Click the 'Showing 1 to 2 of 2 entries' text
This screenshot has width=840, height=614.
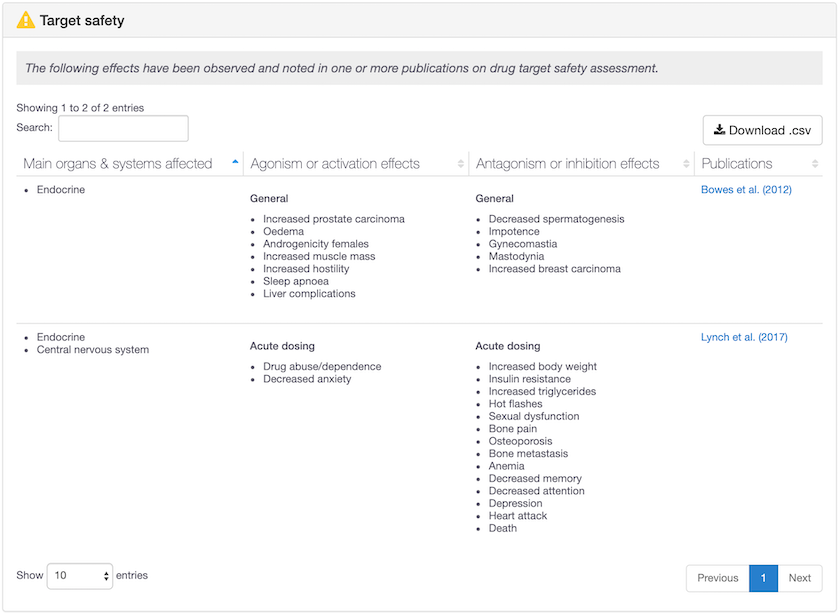[80, 108]
